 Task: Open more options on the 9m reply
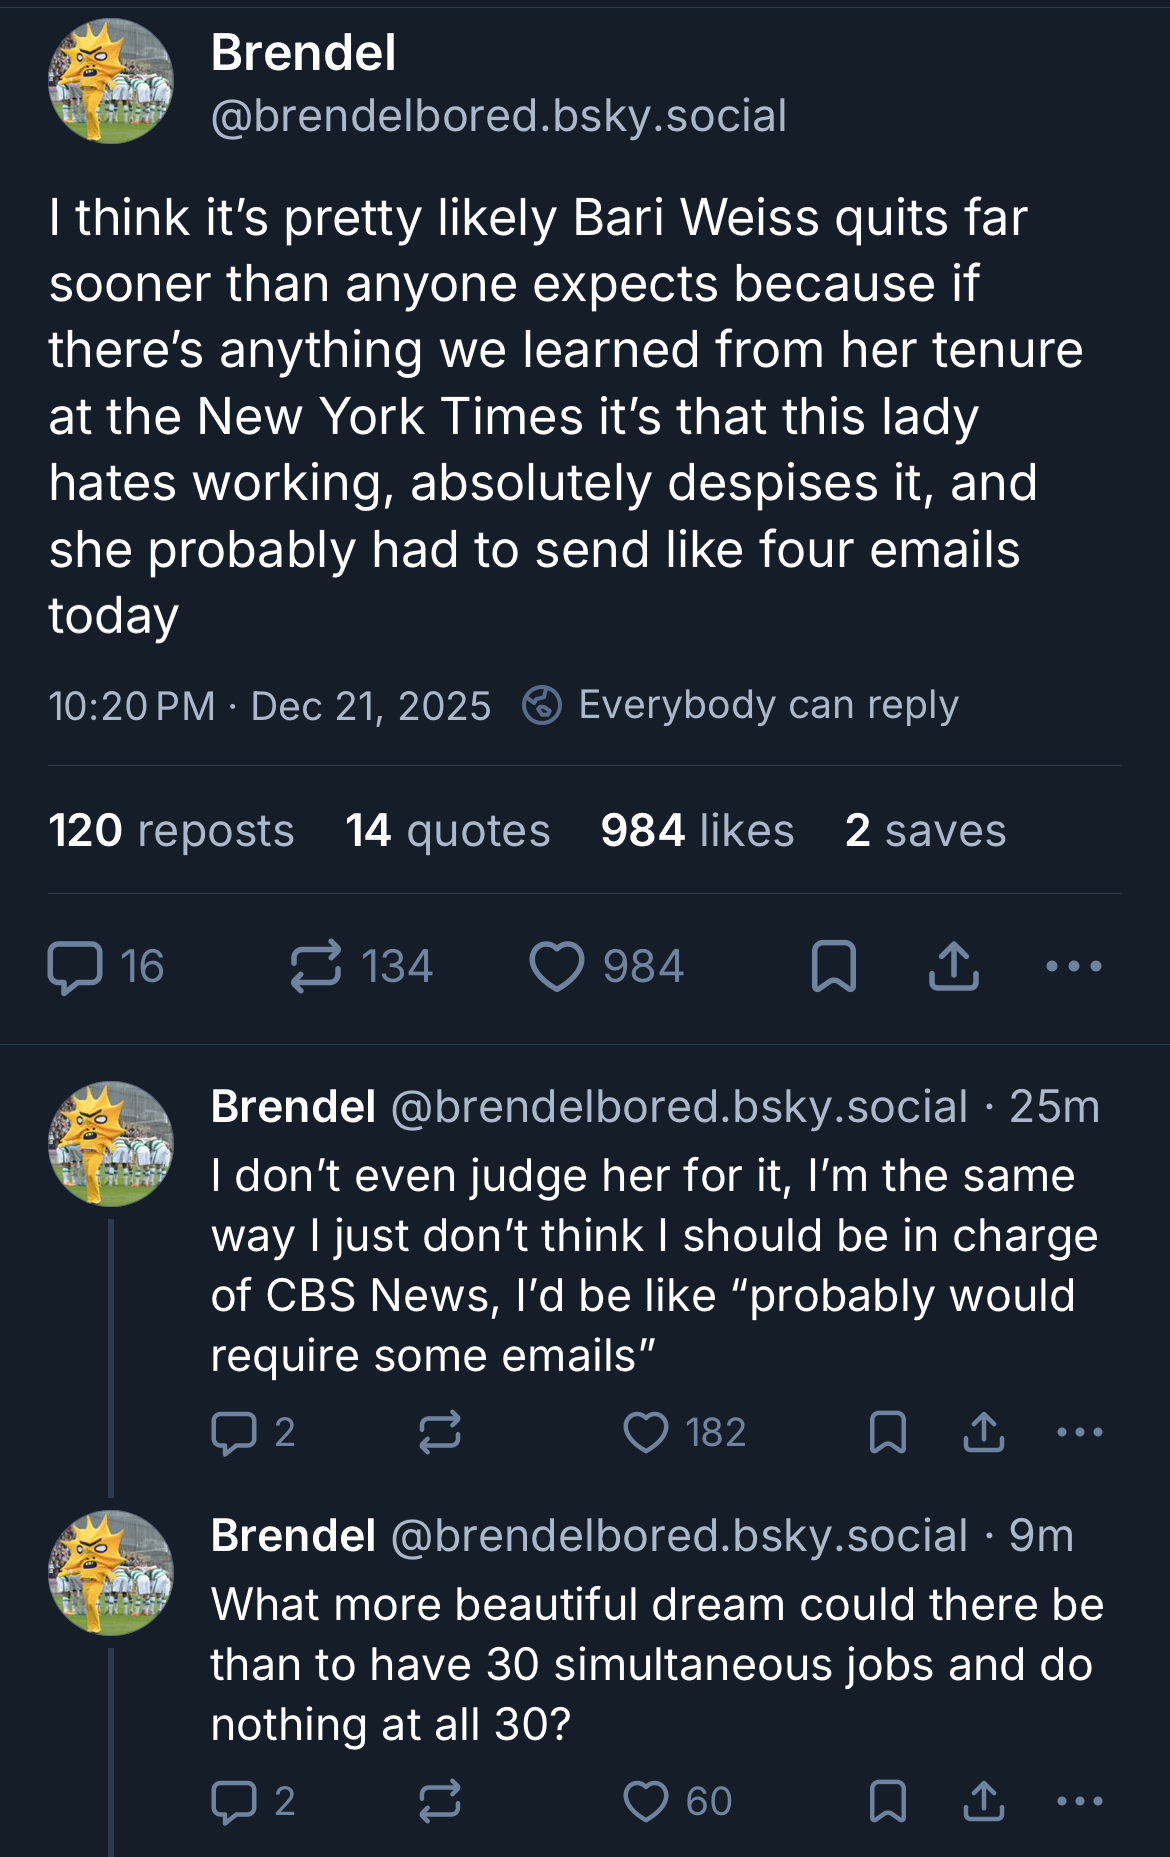tap(1080, 1801)
